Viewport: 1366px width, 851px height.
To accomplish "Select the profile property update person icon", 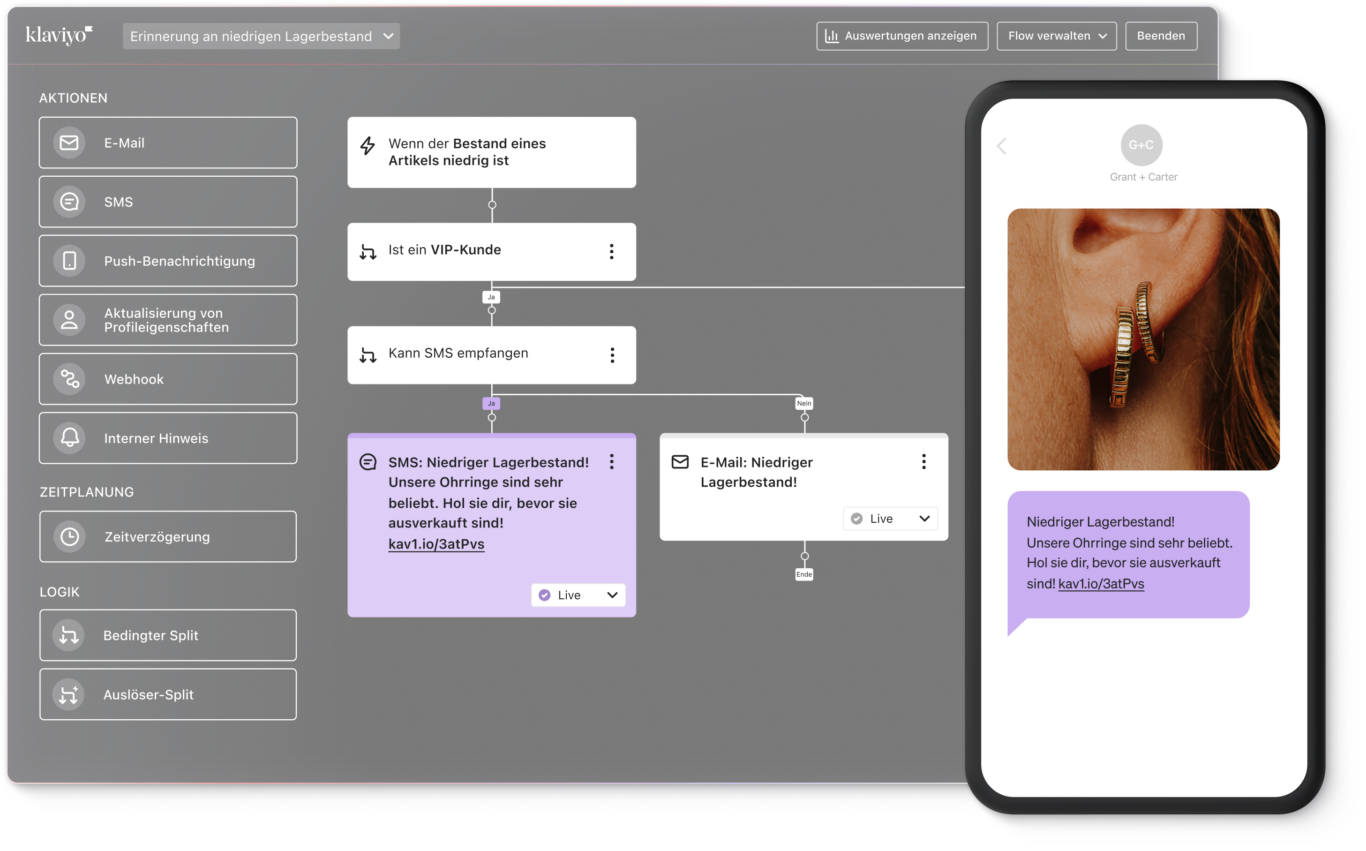I will tap(69, 320).
